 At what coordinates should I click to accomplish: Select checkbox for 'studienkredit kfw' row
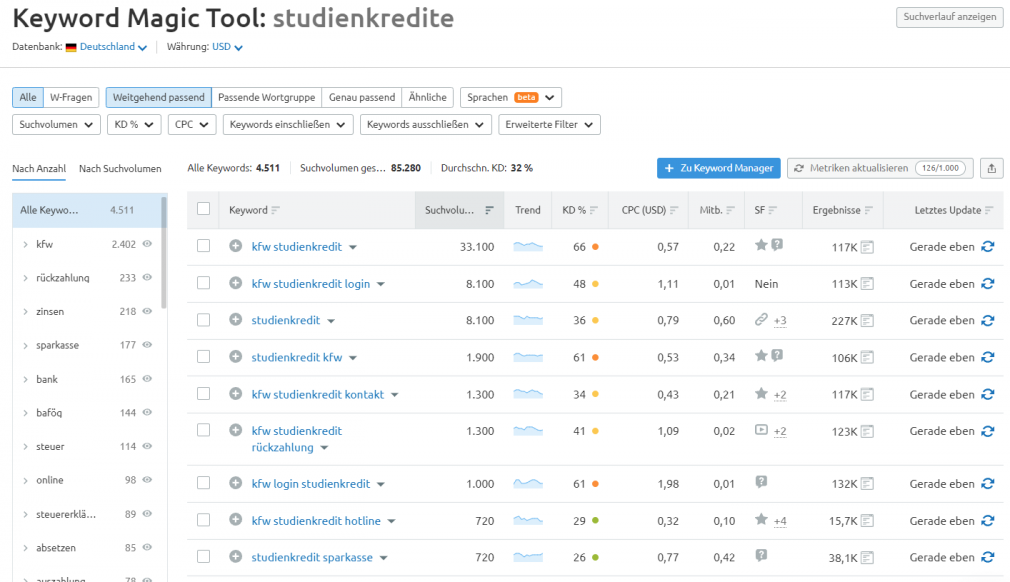(204, 356)
